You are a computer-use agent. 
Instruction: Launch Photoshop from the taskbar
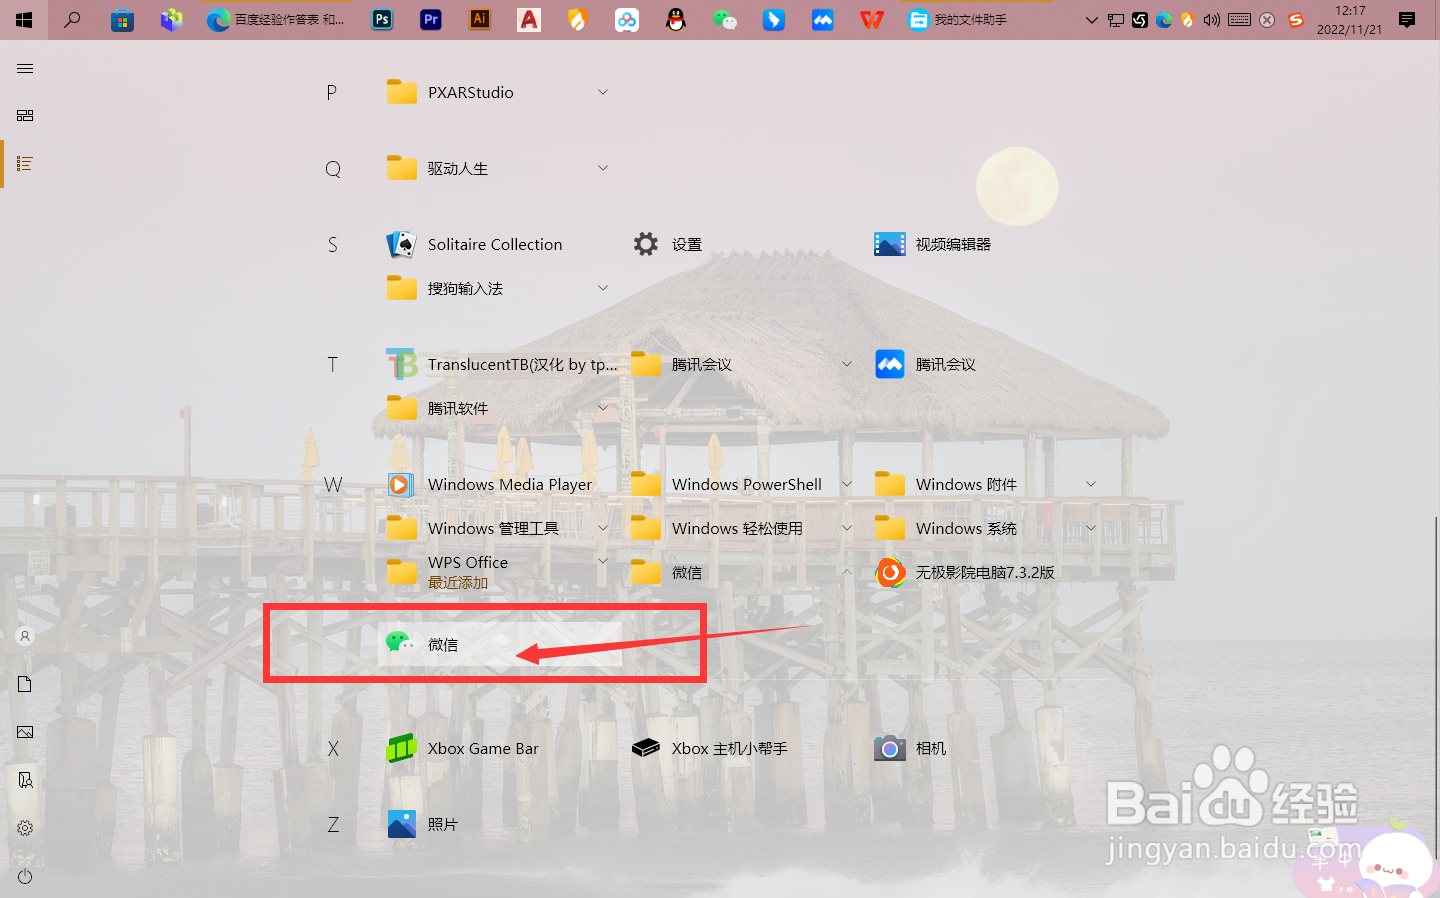382,20
